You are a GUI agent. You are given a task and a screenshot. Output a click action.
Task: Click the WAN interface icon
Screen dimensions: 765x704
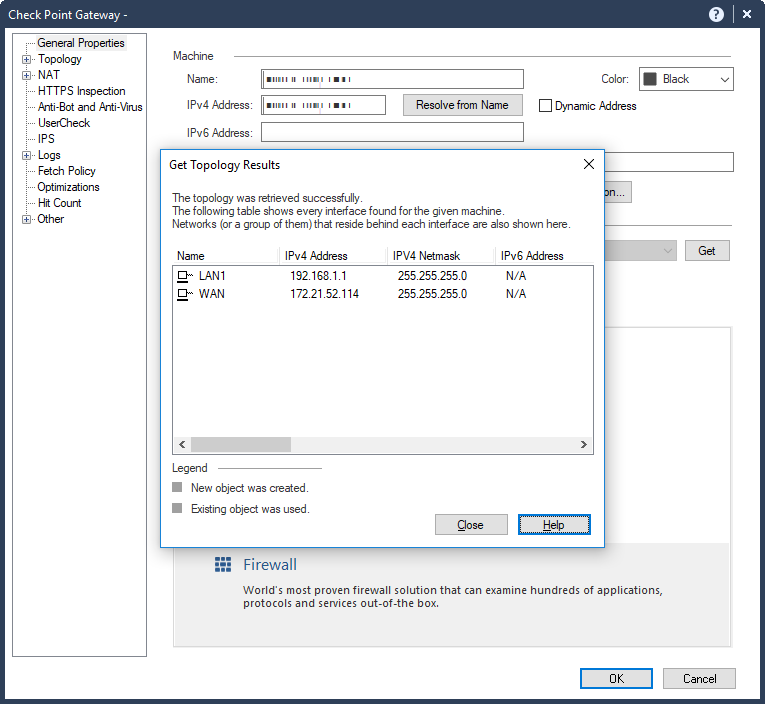(x=184, y=294)
